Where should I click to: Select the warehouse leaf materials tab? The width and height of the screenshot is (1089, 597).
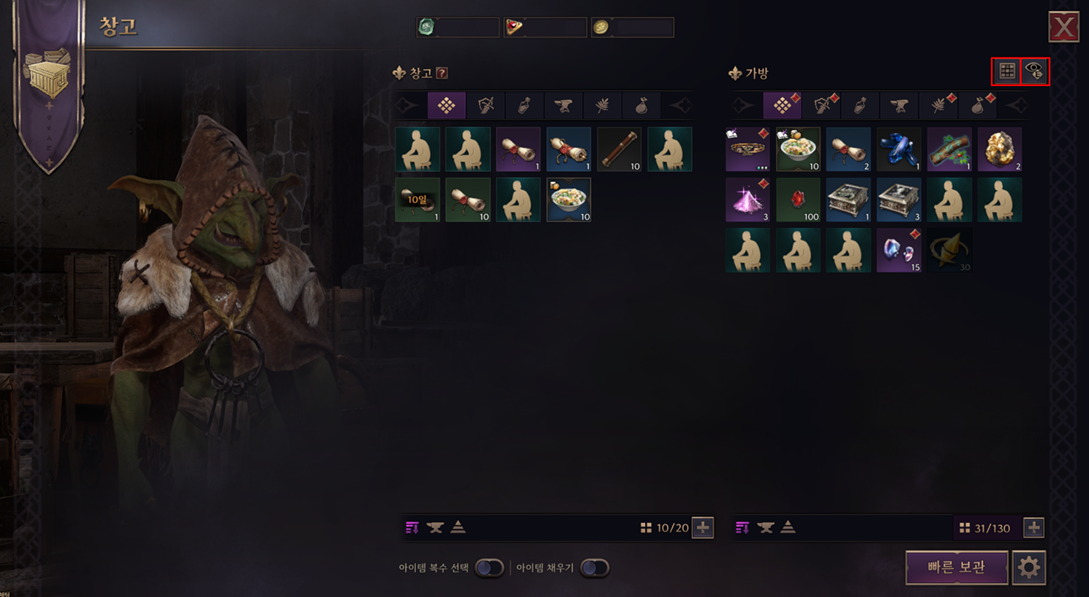(601, 106)
